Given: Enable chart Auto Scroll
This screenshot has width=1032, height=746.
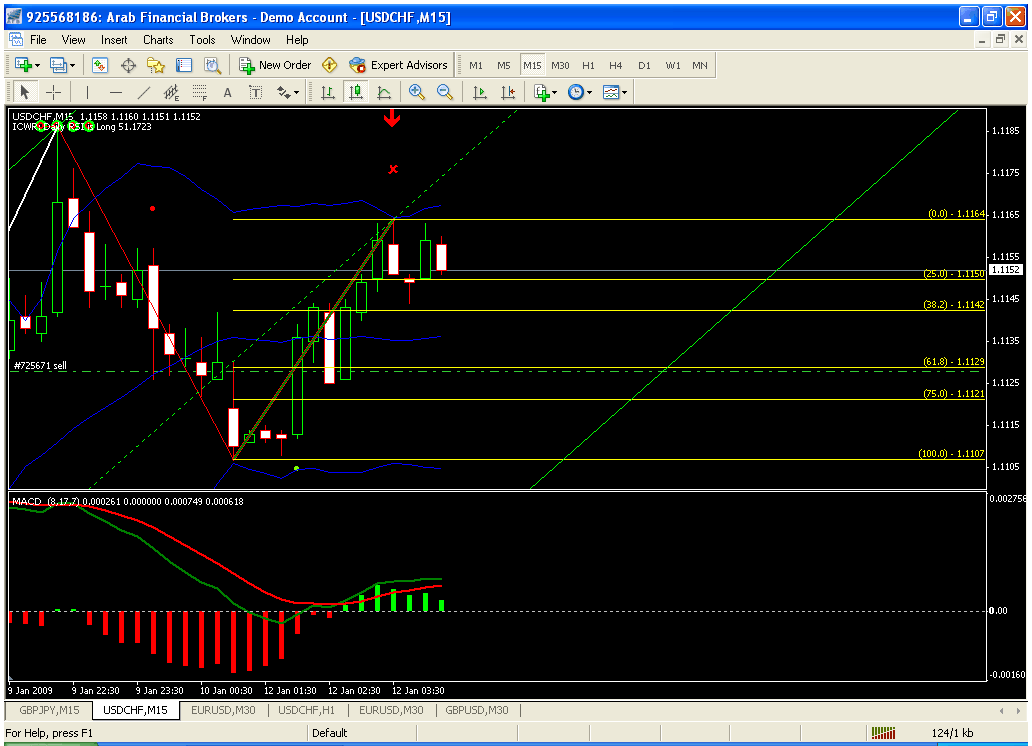Looking at the screenshot, I should pos(480,93).
